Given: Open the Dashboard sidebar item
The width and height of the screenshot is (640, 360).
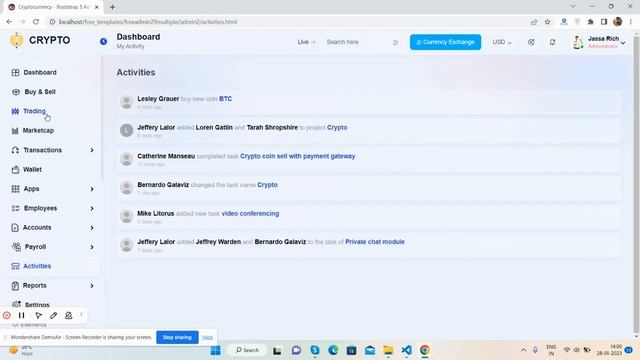Looking at the screenshot, I should pos(40,72).
